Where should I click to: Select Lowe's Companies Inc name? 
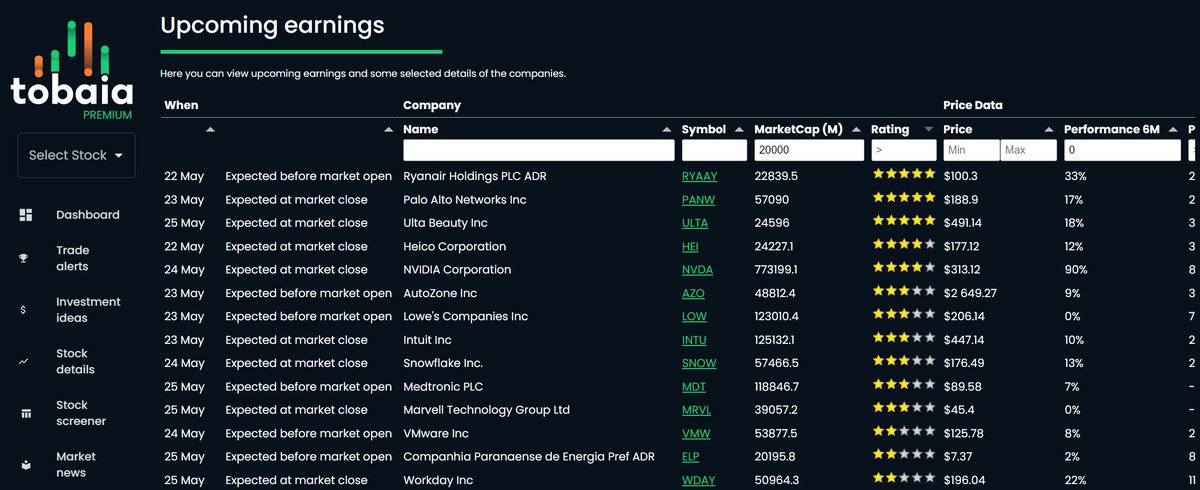[465, 317]
